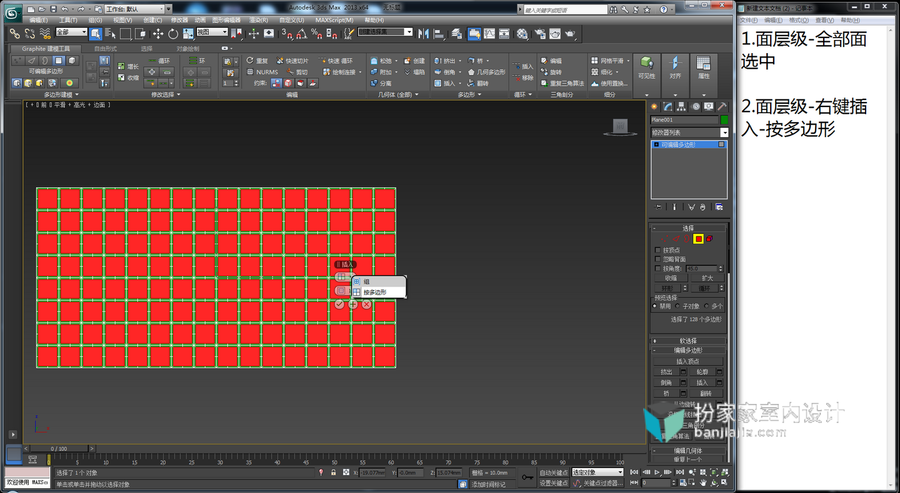Click the 插入顶点 button
Viewport: 900px width, 493px height.
[688, 362]
